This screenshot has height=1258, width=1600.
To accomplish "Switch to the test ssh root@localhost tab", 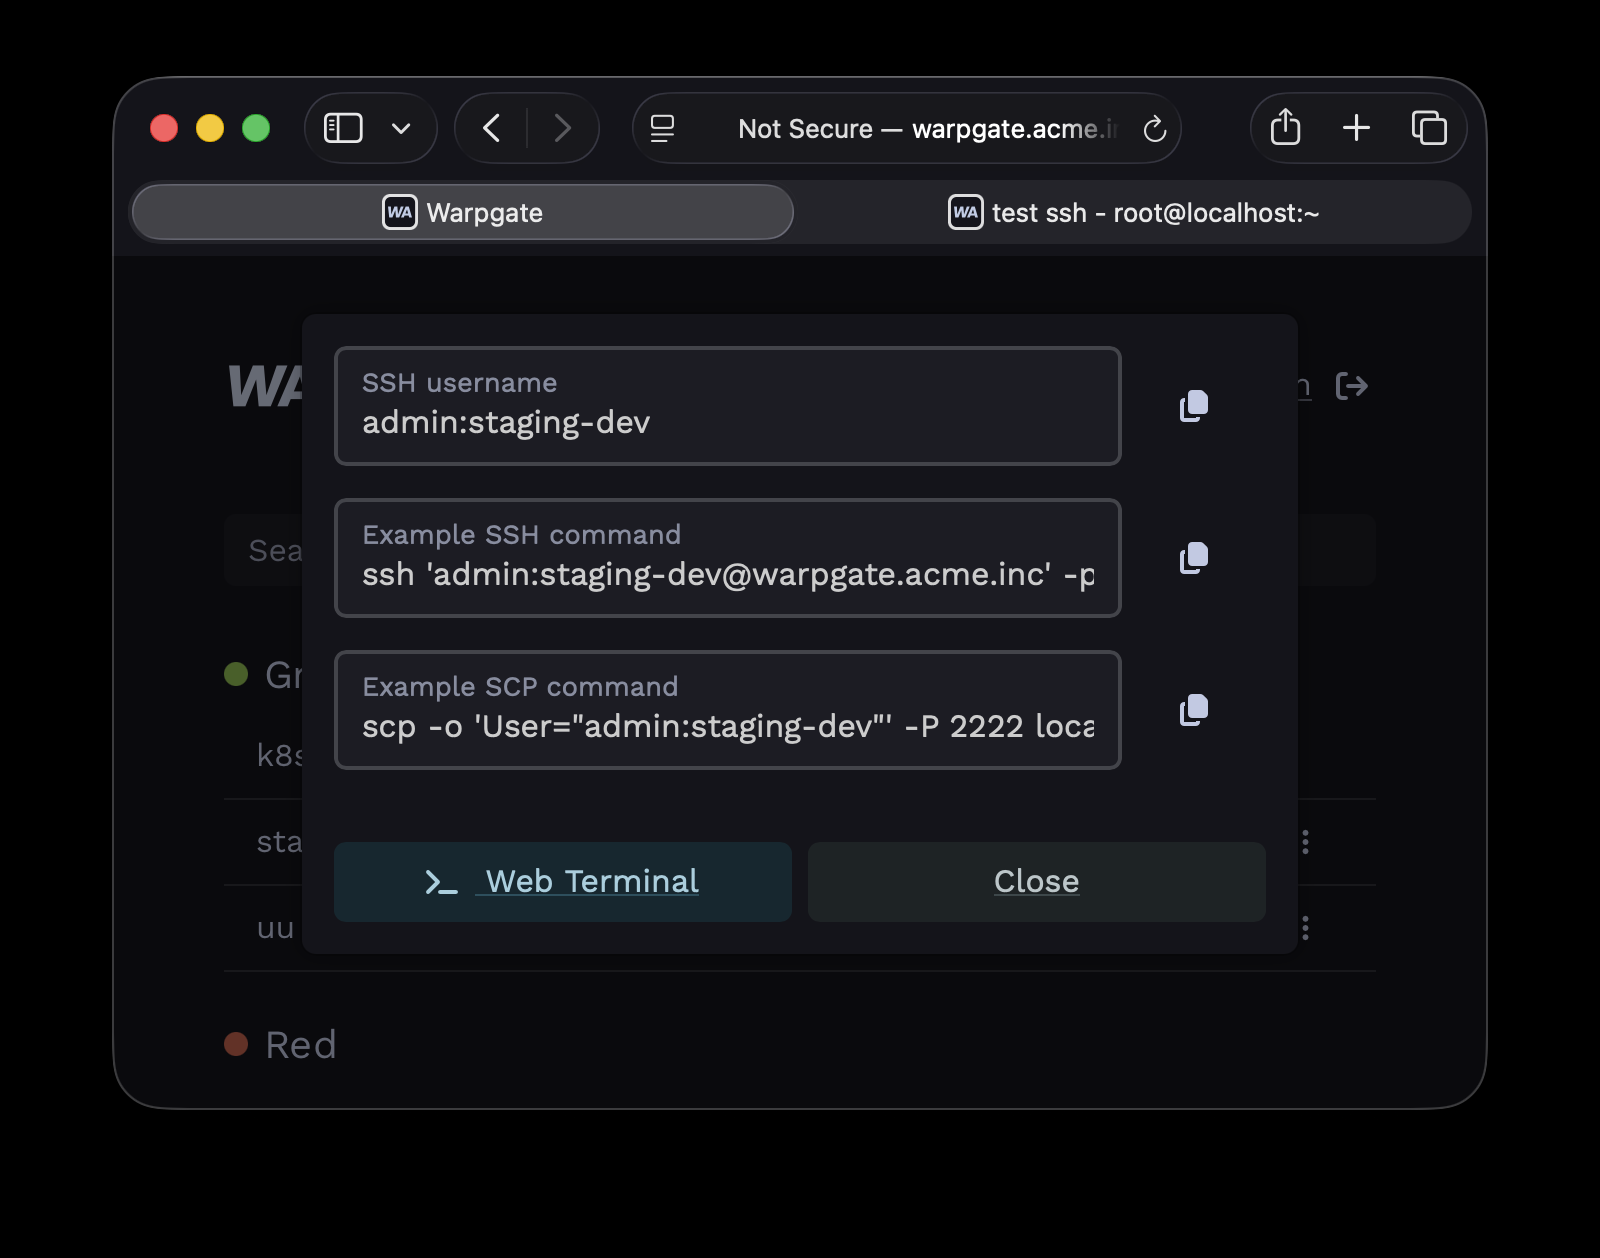I will [x=1133, y=212].
